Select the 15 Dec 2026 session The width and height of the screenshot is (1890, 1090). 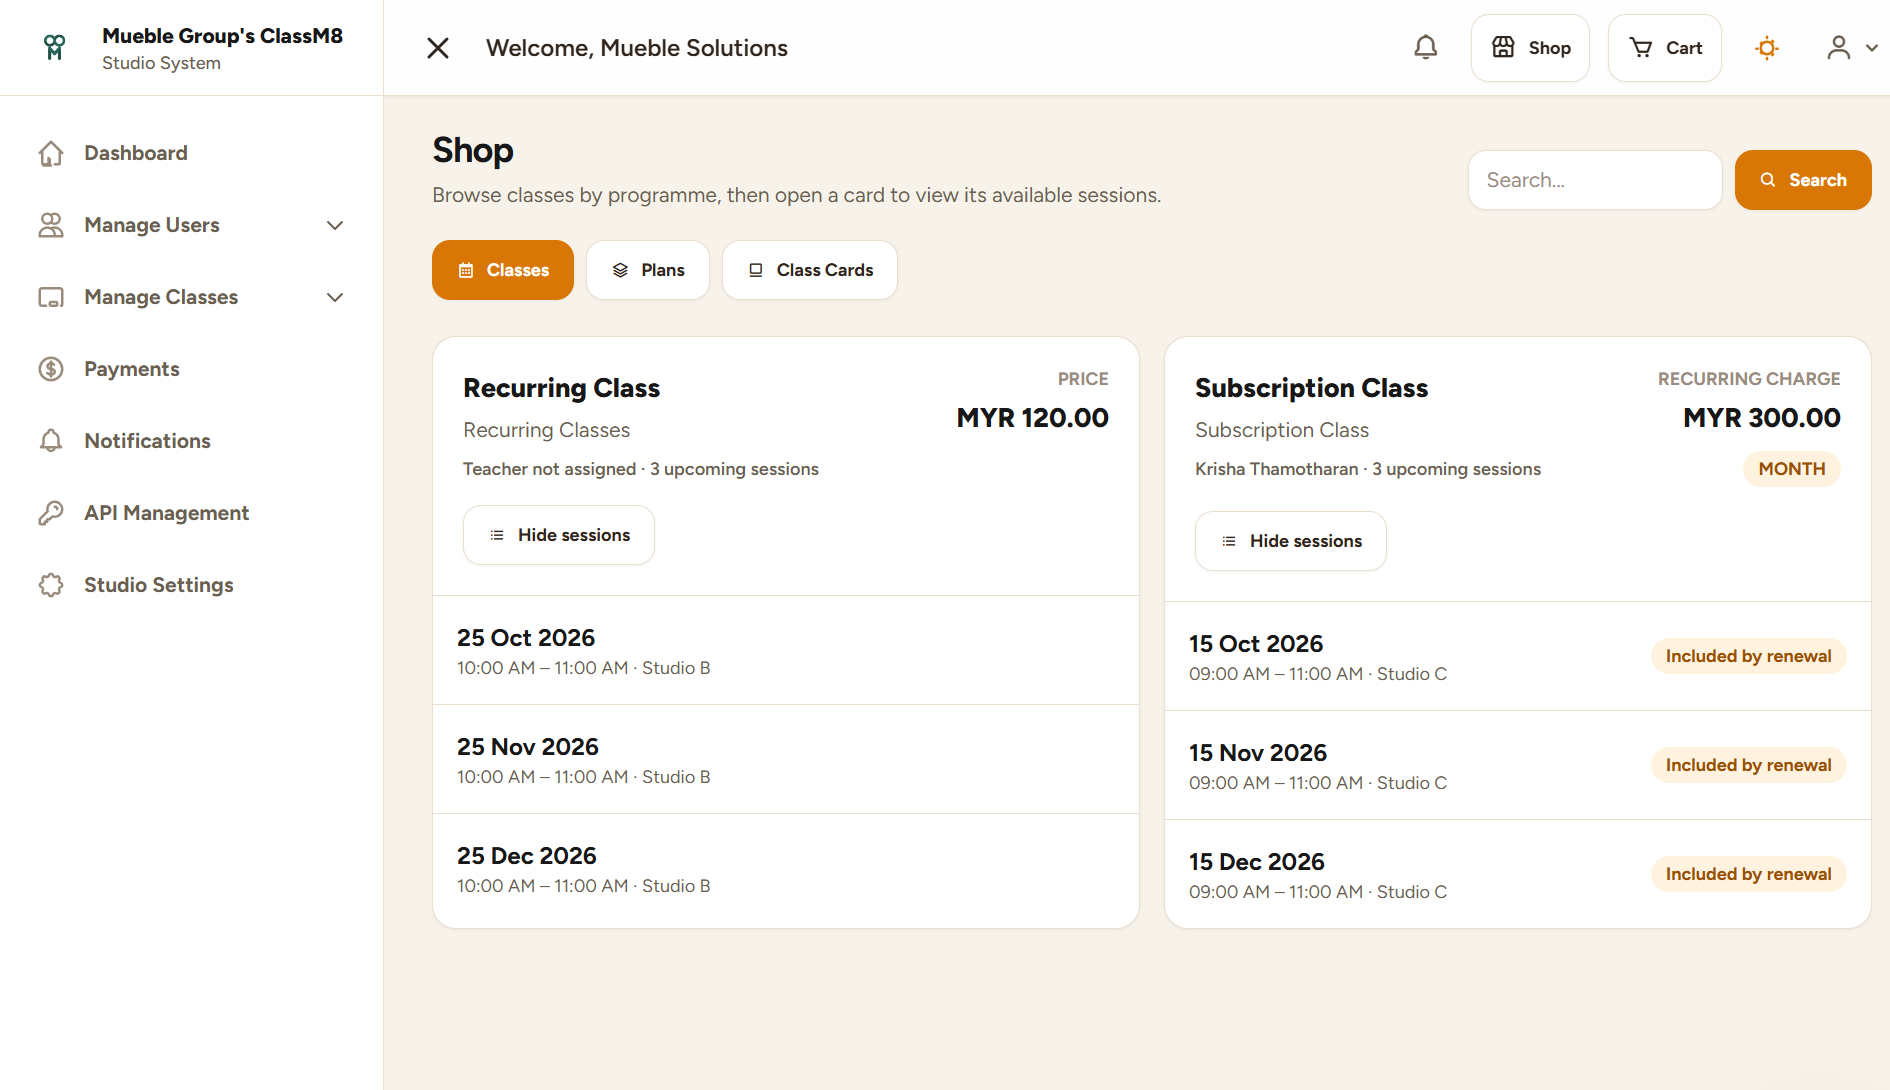(1518, 875)
